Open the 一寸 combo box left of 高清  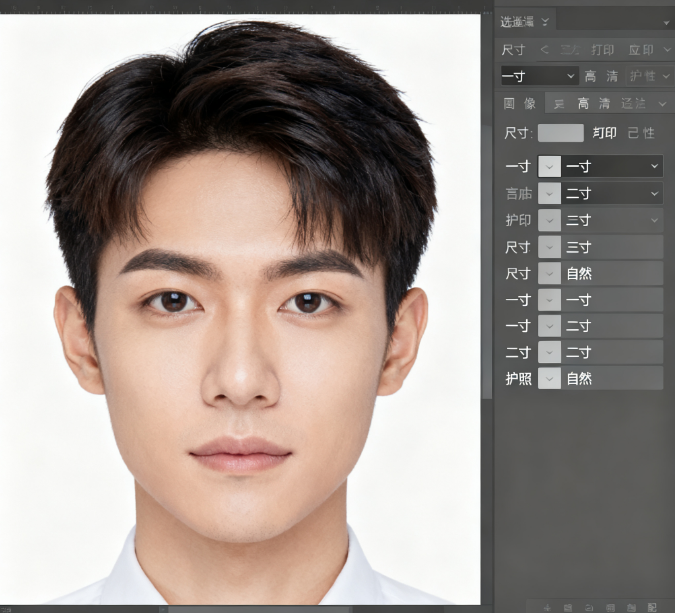click(539, 76)
